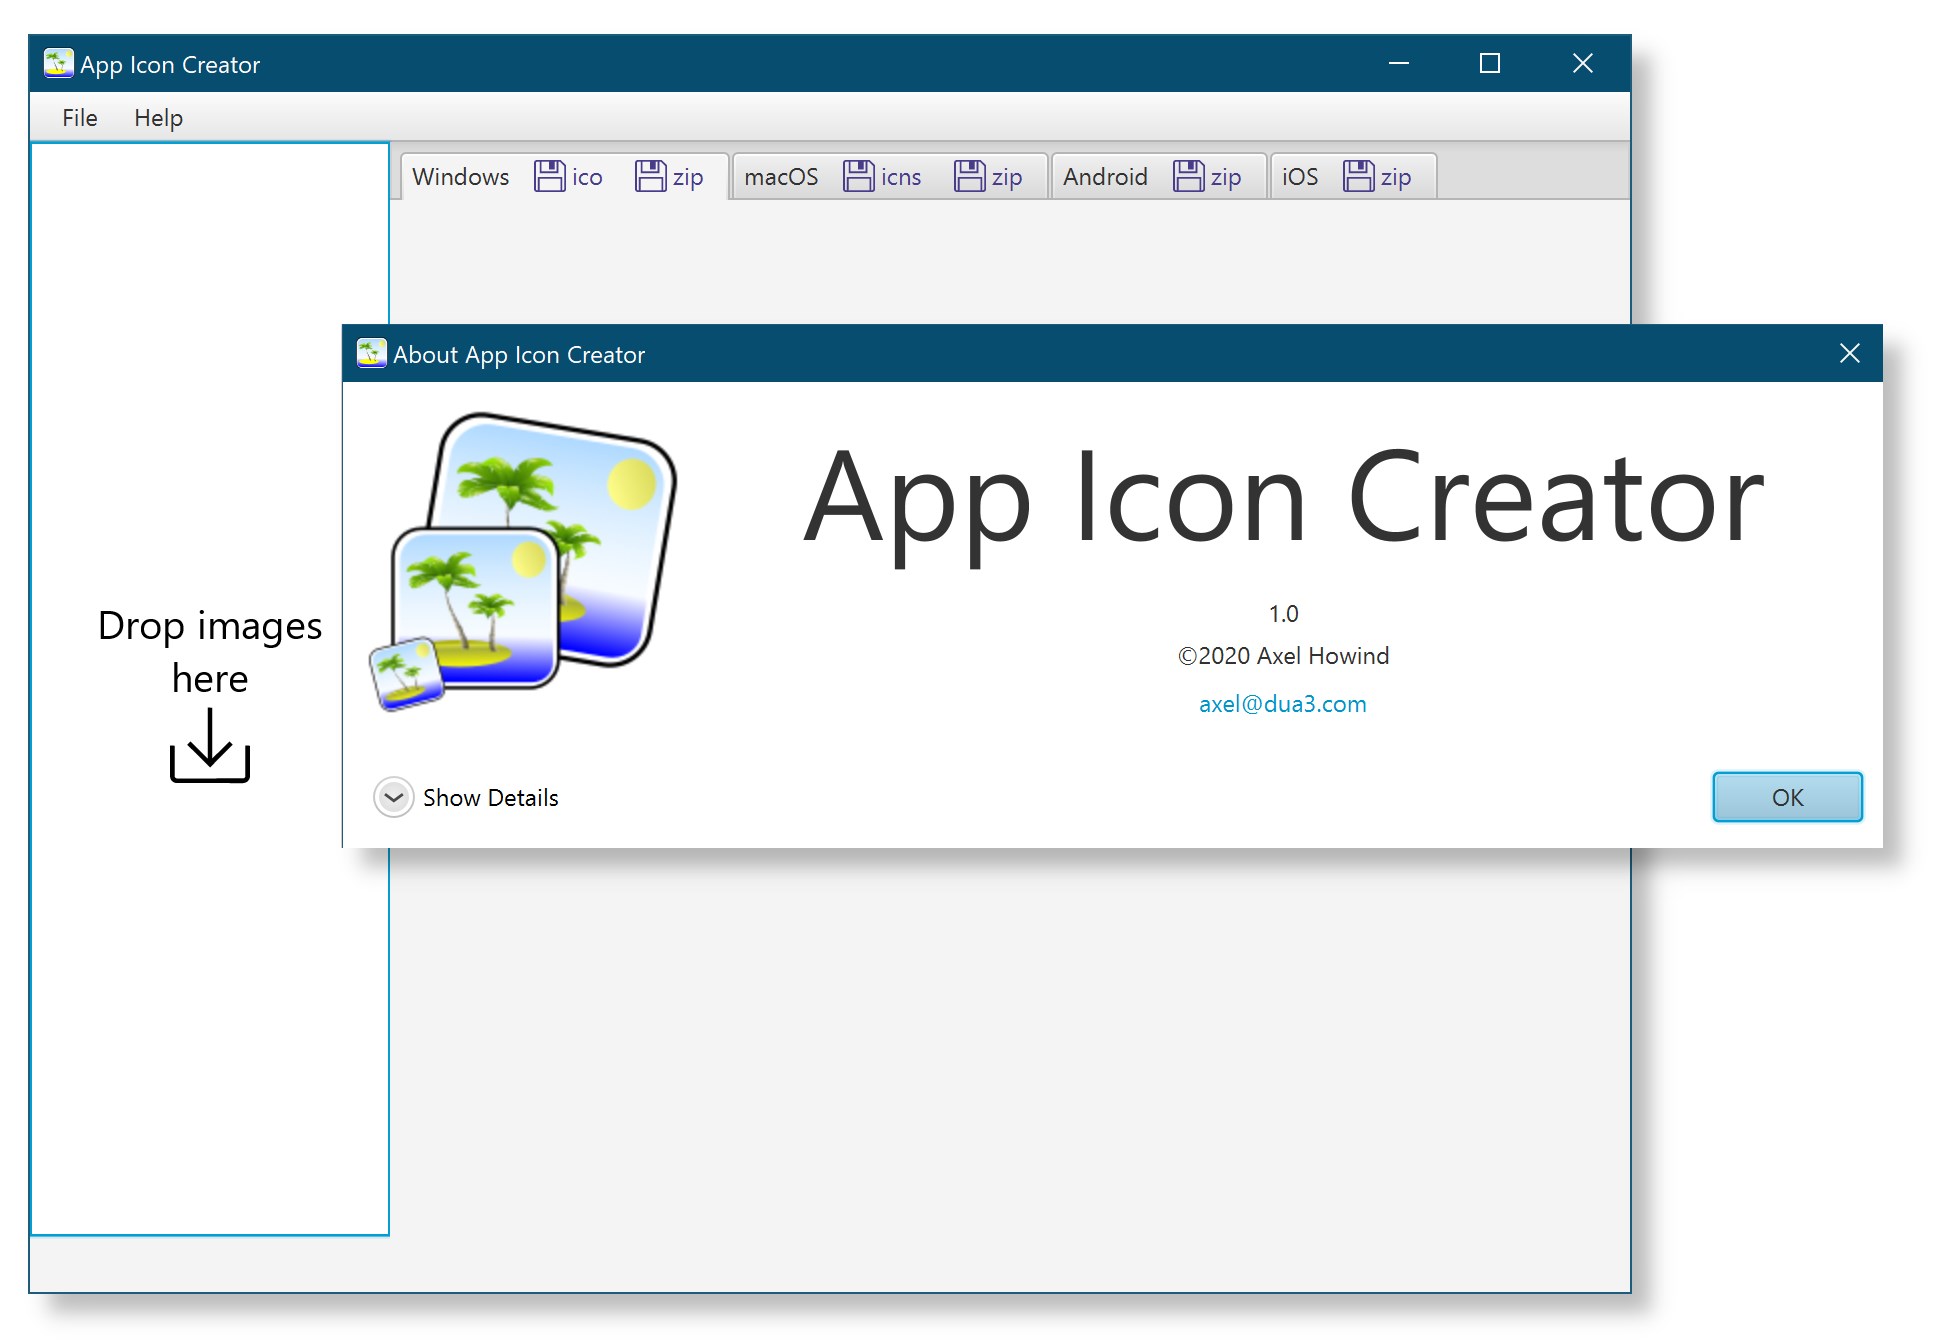Save Android icons as zip
Image resolution: width=1940 pixels, height=1340 pixels.
tap(1207, 177)
